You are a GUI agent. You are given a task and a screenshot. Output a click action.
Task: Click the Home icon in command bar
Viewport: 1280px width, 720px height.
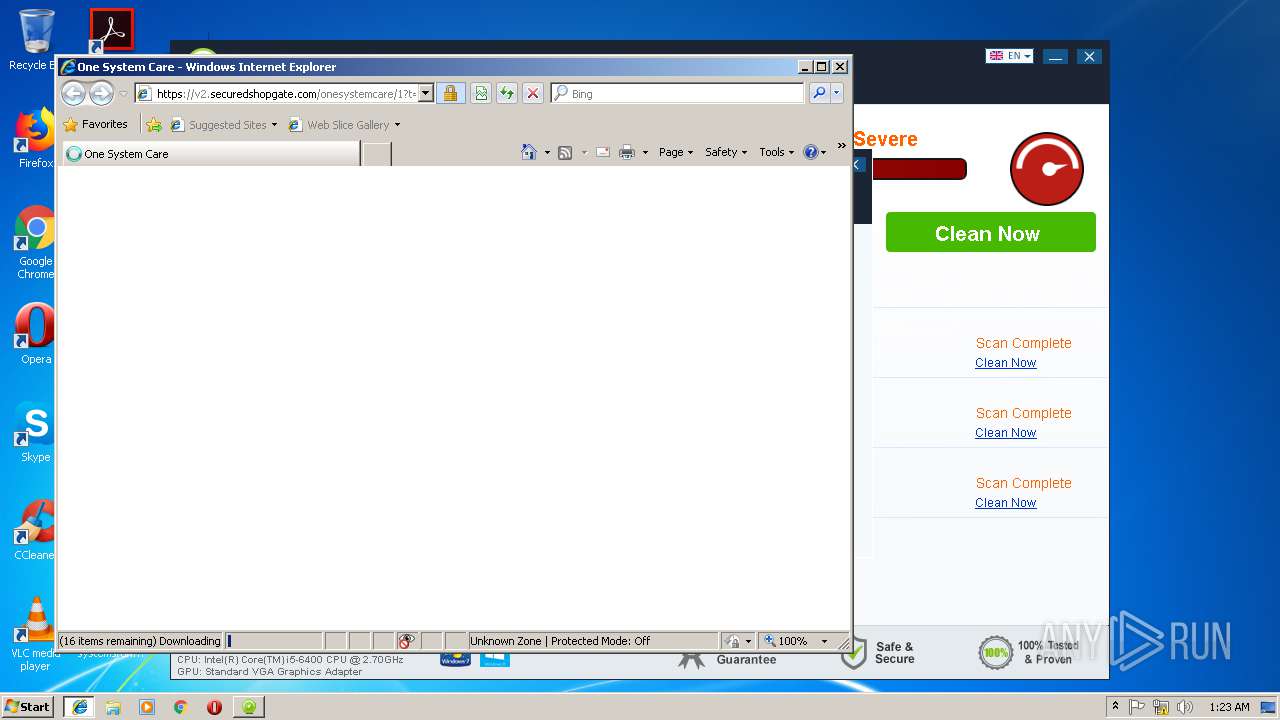(x=529, y=152)
